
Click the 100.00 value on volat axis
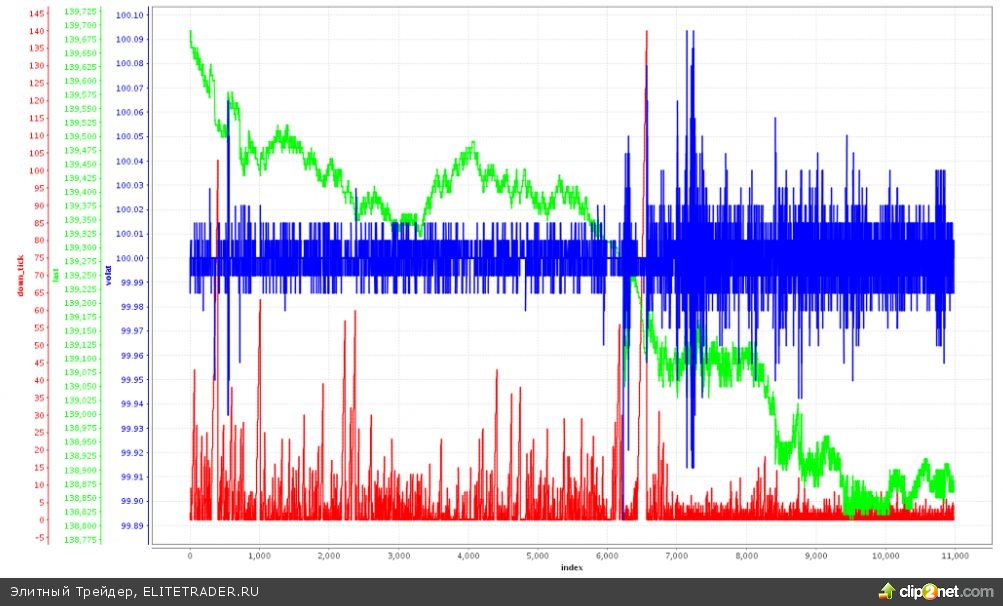tap(131, 258)
